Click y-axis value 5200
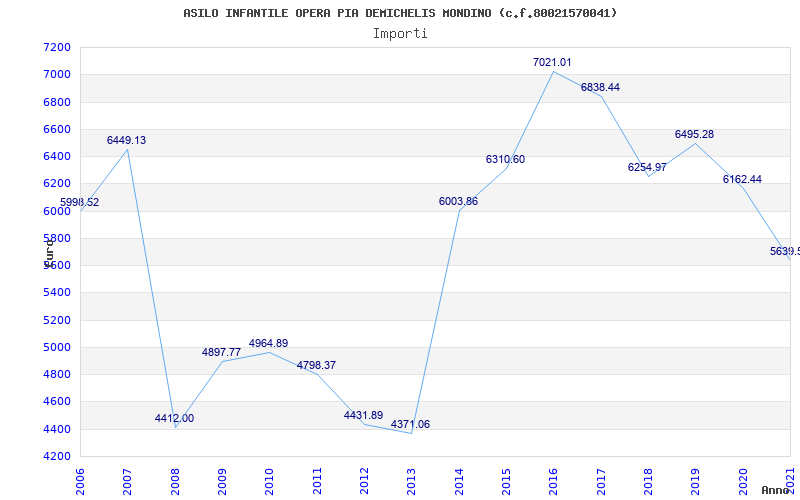The width and height of the screenshot is (800, 500). pos(58,320)
